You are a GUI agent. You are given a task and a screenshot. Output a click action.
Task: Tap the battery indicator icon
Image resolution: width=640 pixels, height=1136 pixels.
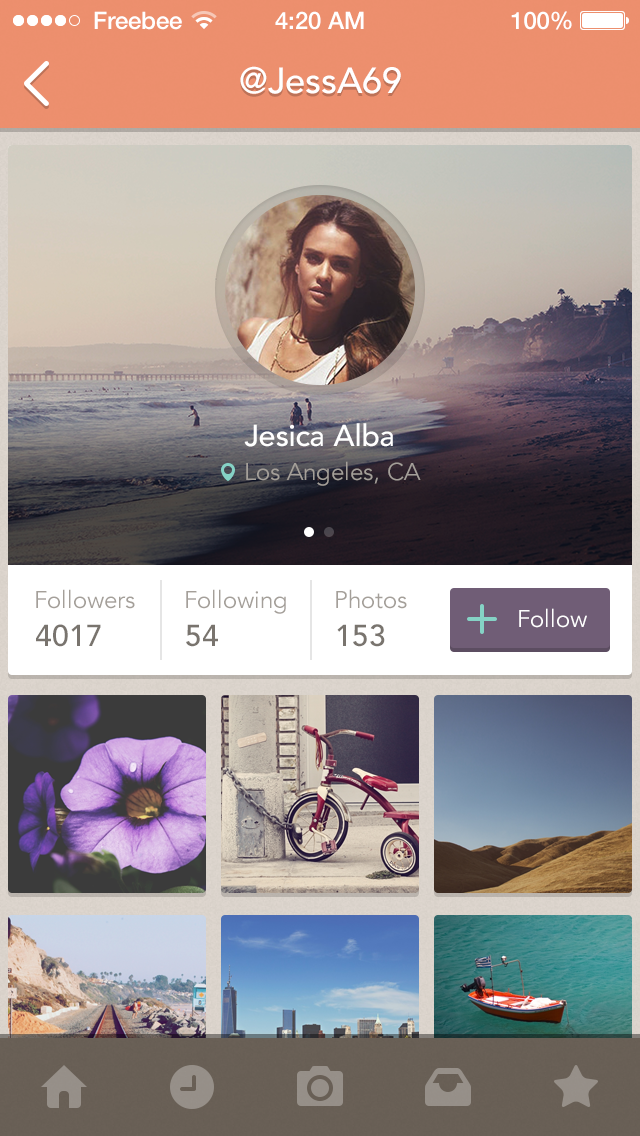coord(603,20)
